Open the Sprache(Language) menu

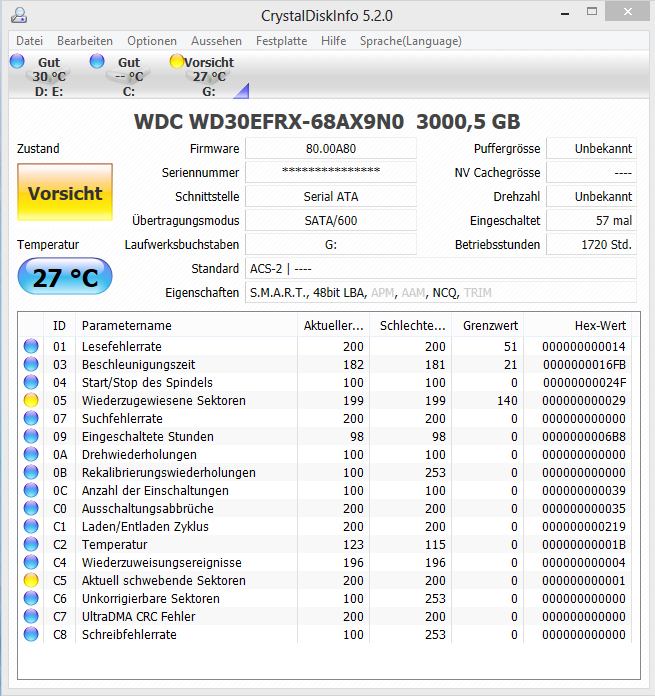pos(410,41)
